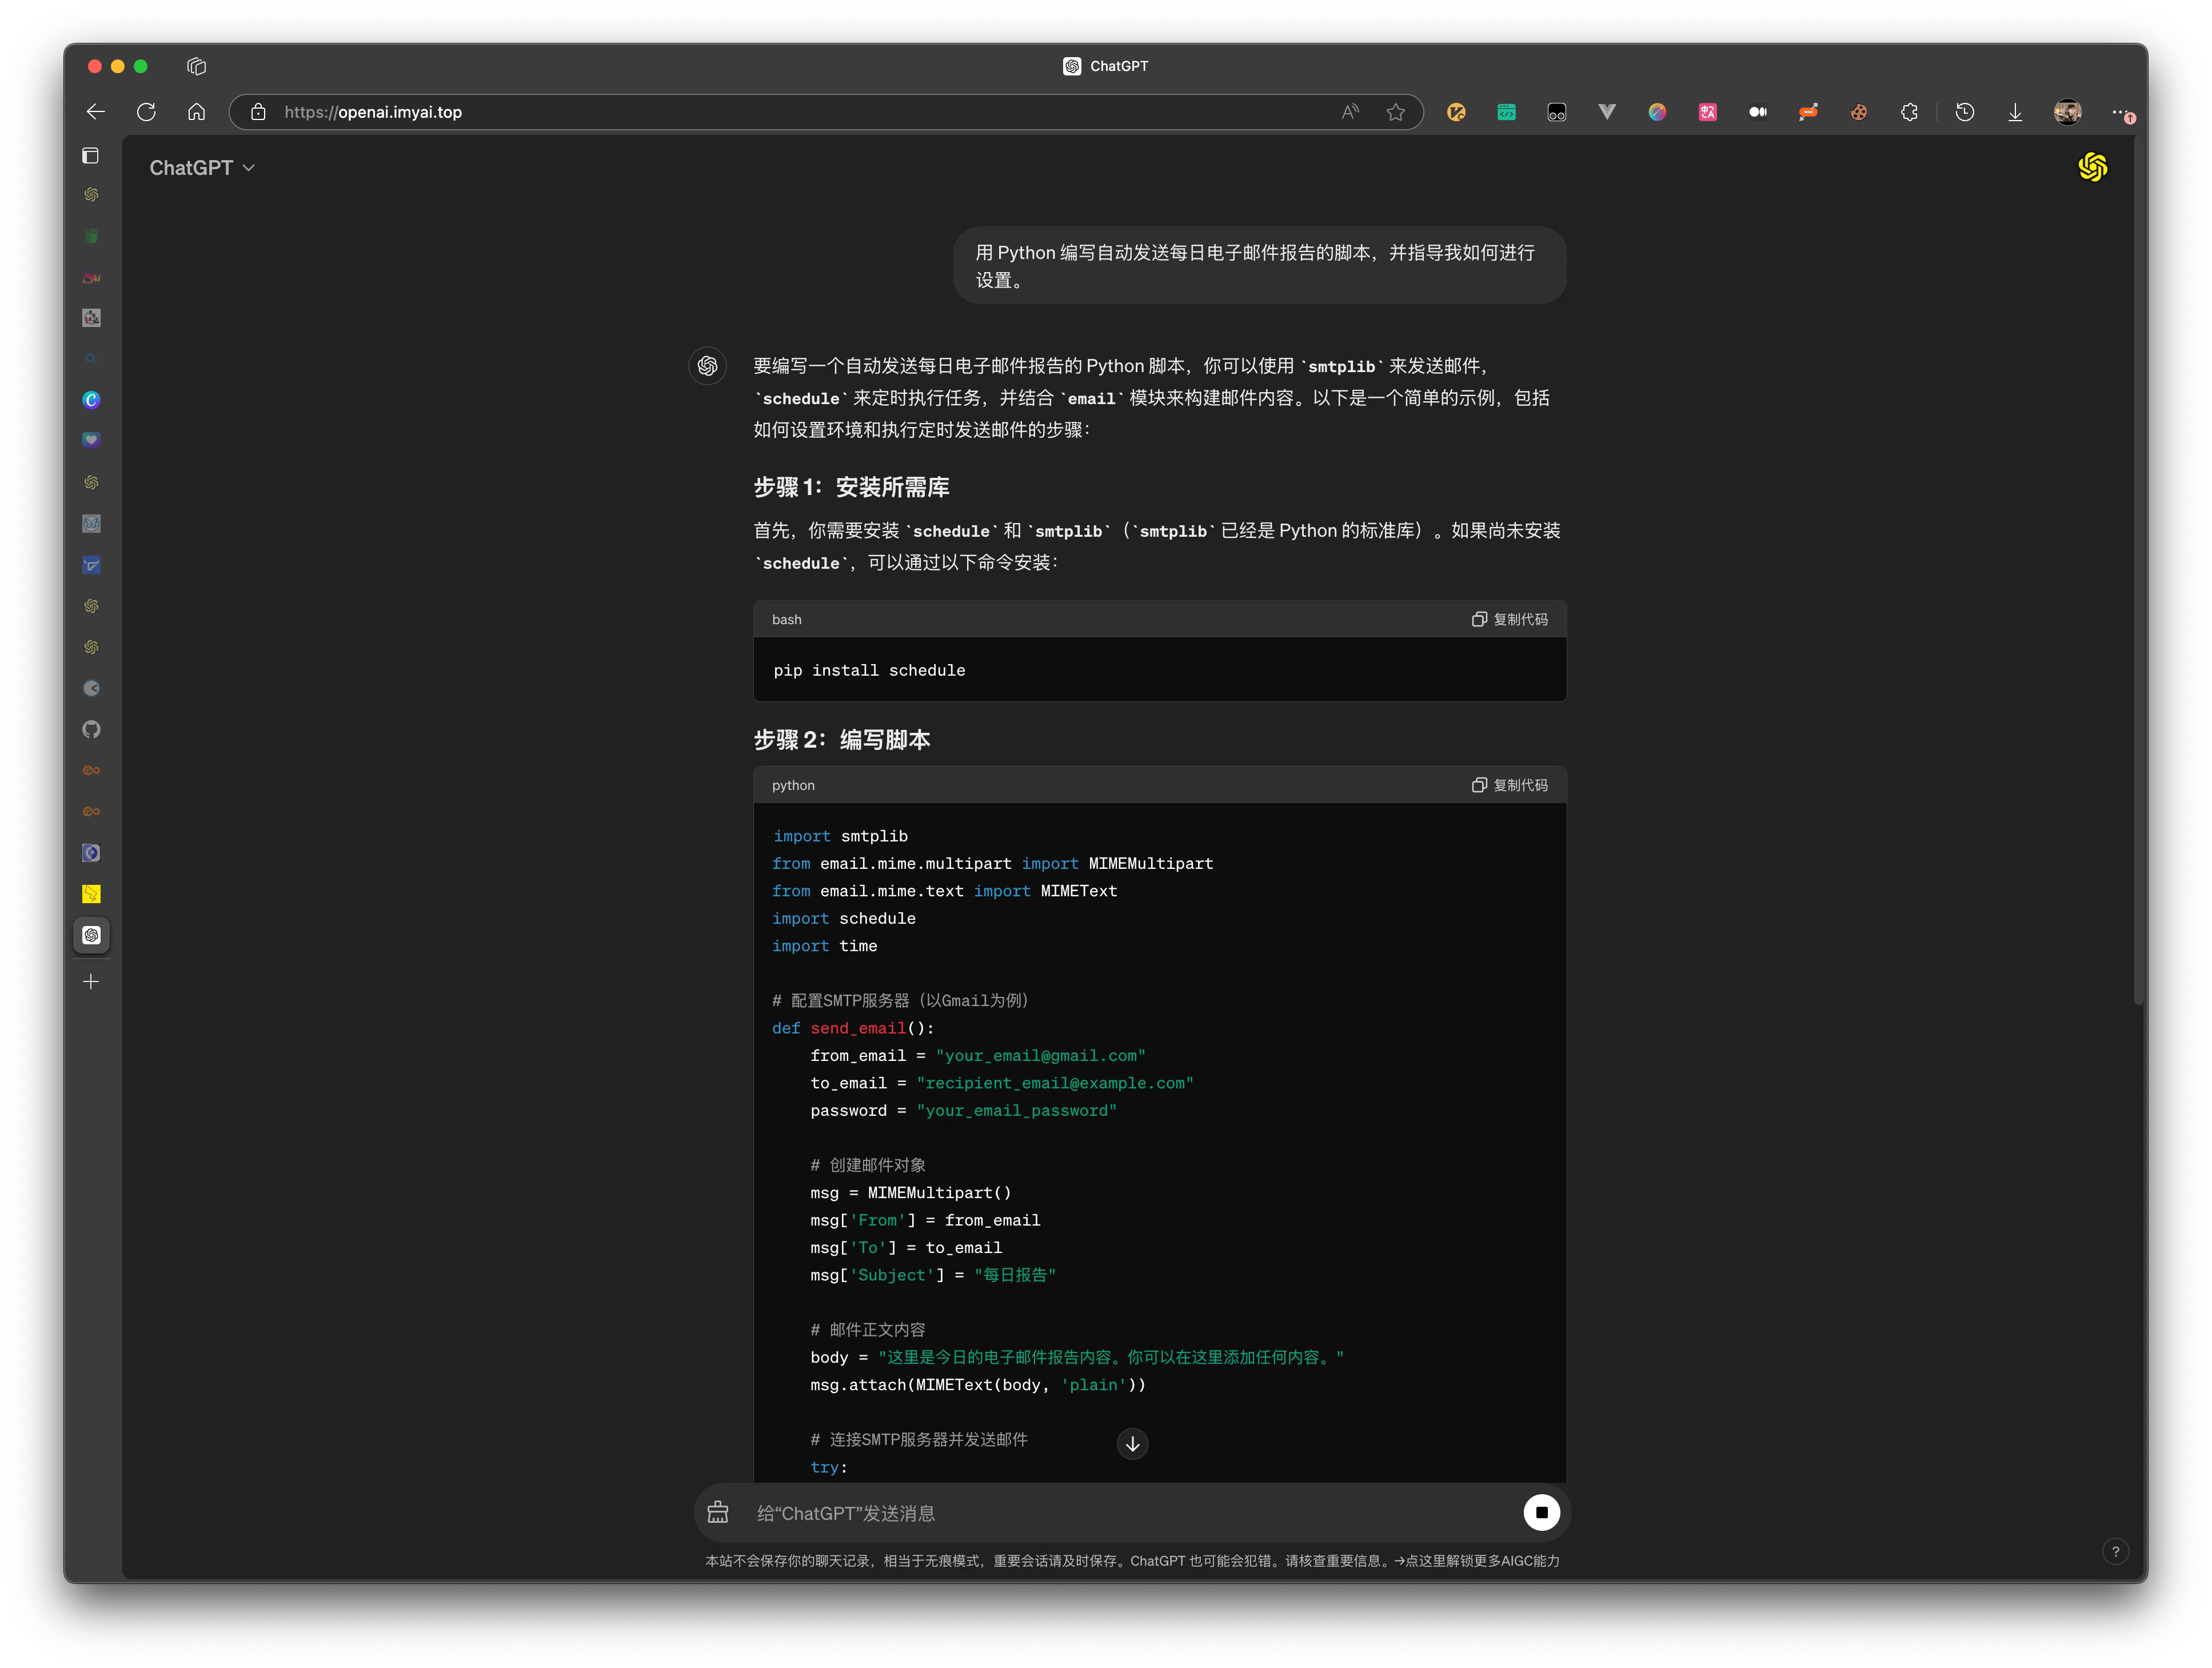Open the green code-window extension icon
This screenshot has width=2212, height=1668.
point(1506,112)
